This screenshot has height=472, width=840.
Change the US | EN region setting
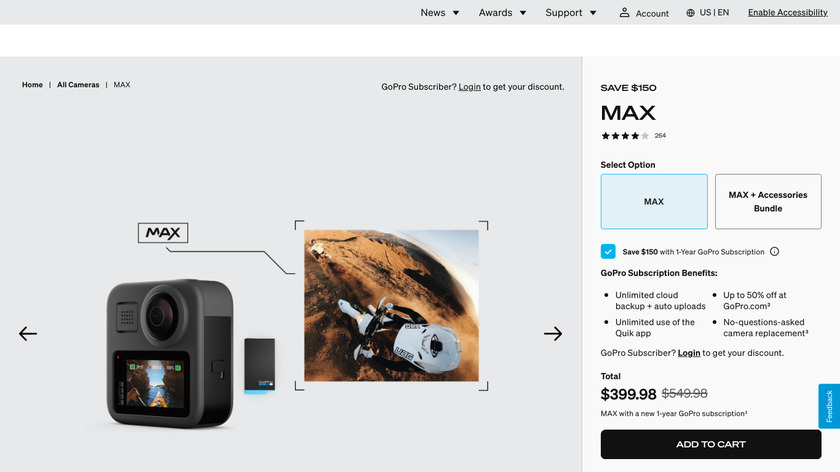pos(714,12)
